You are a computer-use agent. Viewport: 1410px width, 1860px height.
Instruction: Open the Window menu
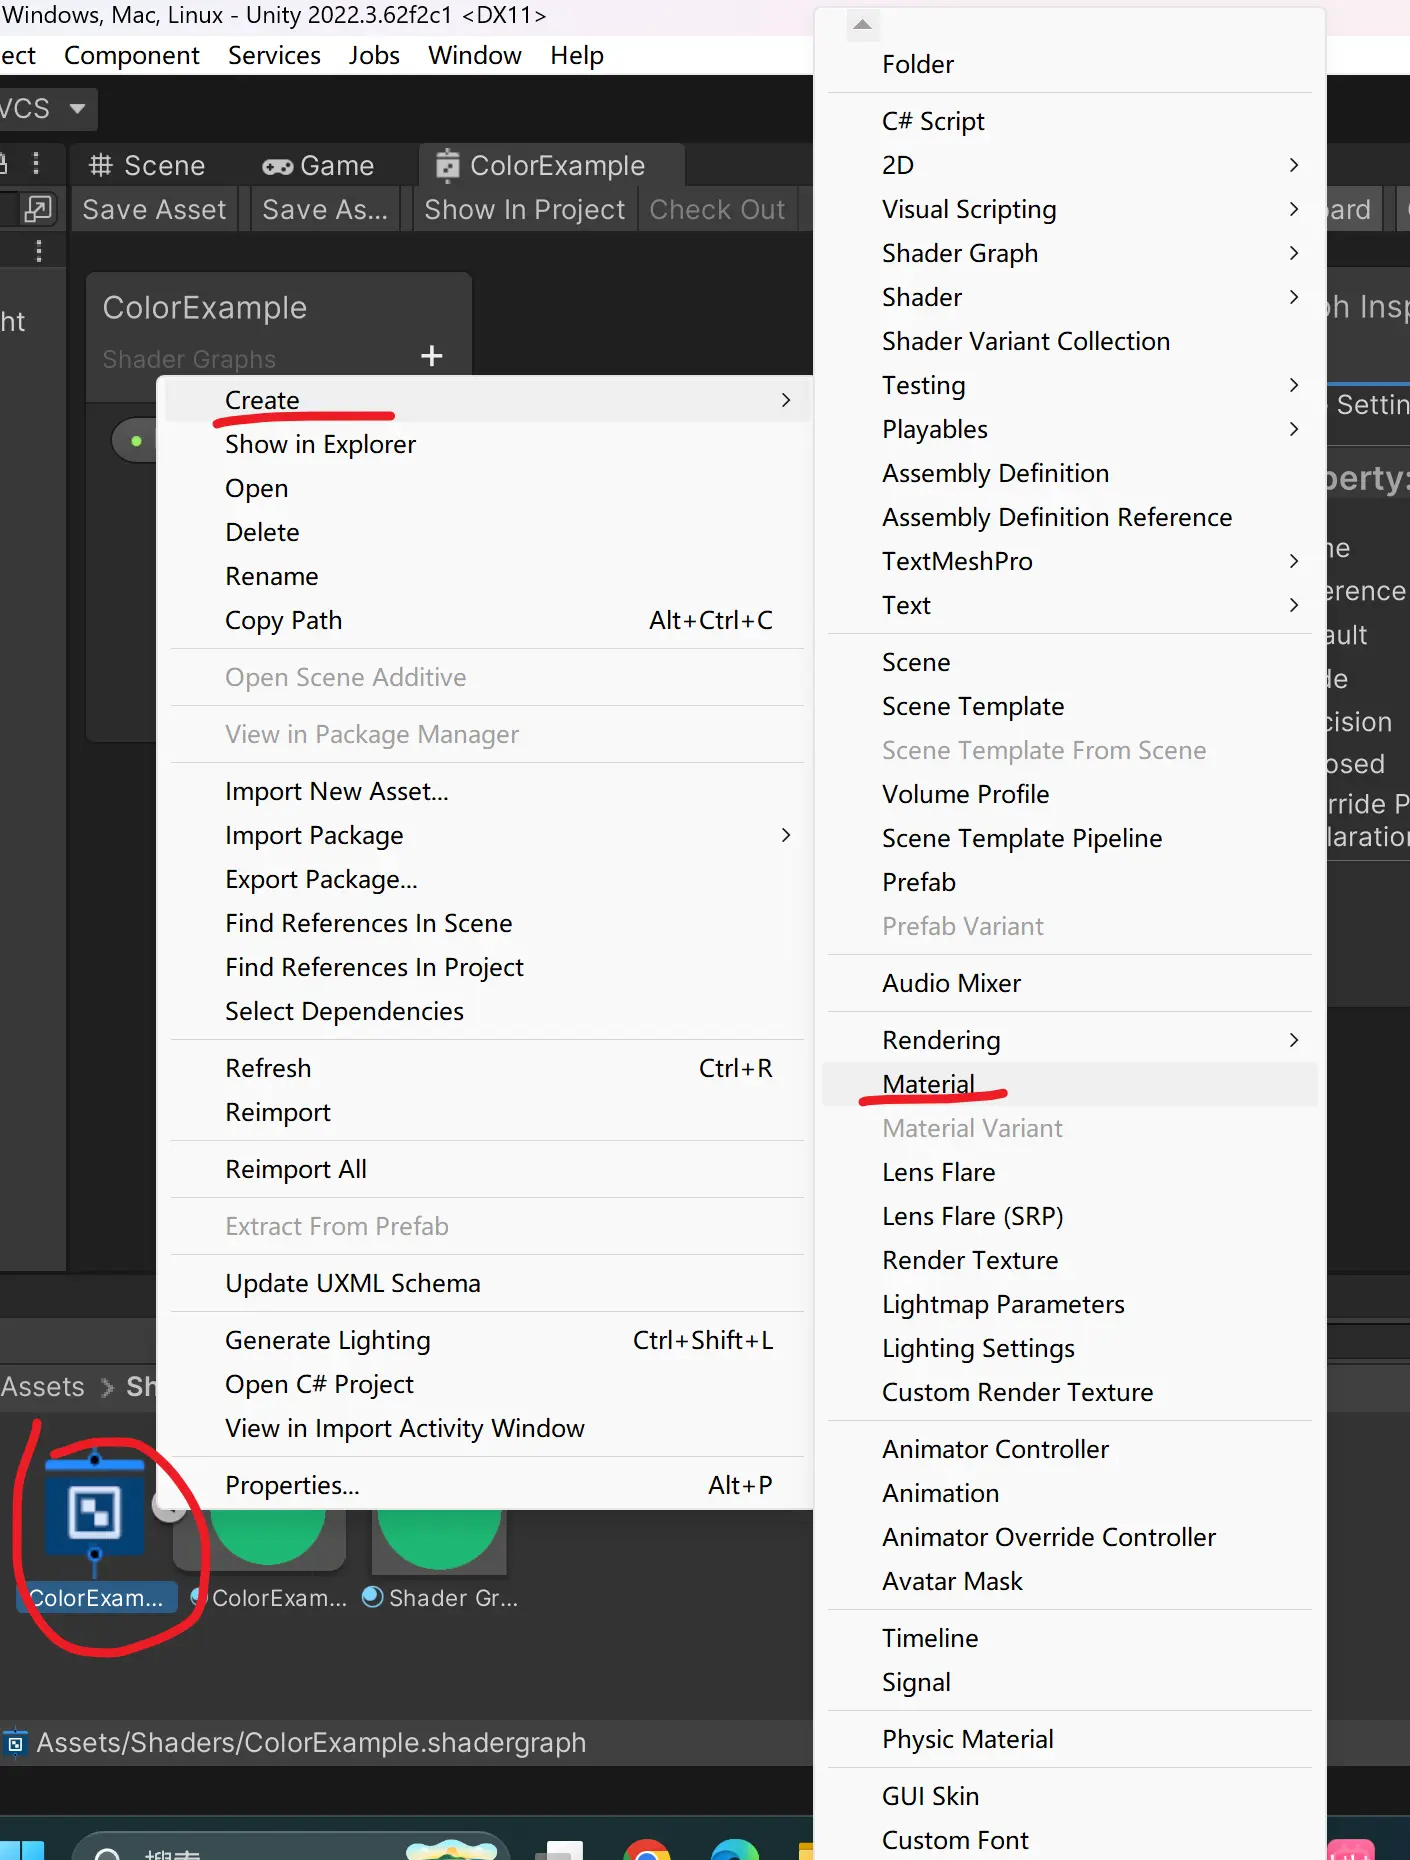pyautogui.click(x=475, y=55)
